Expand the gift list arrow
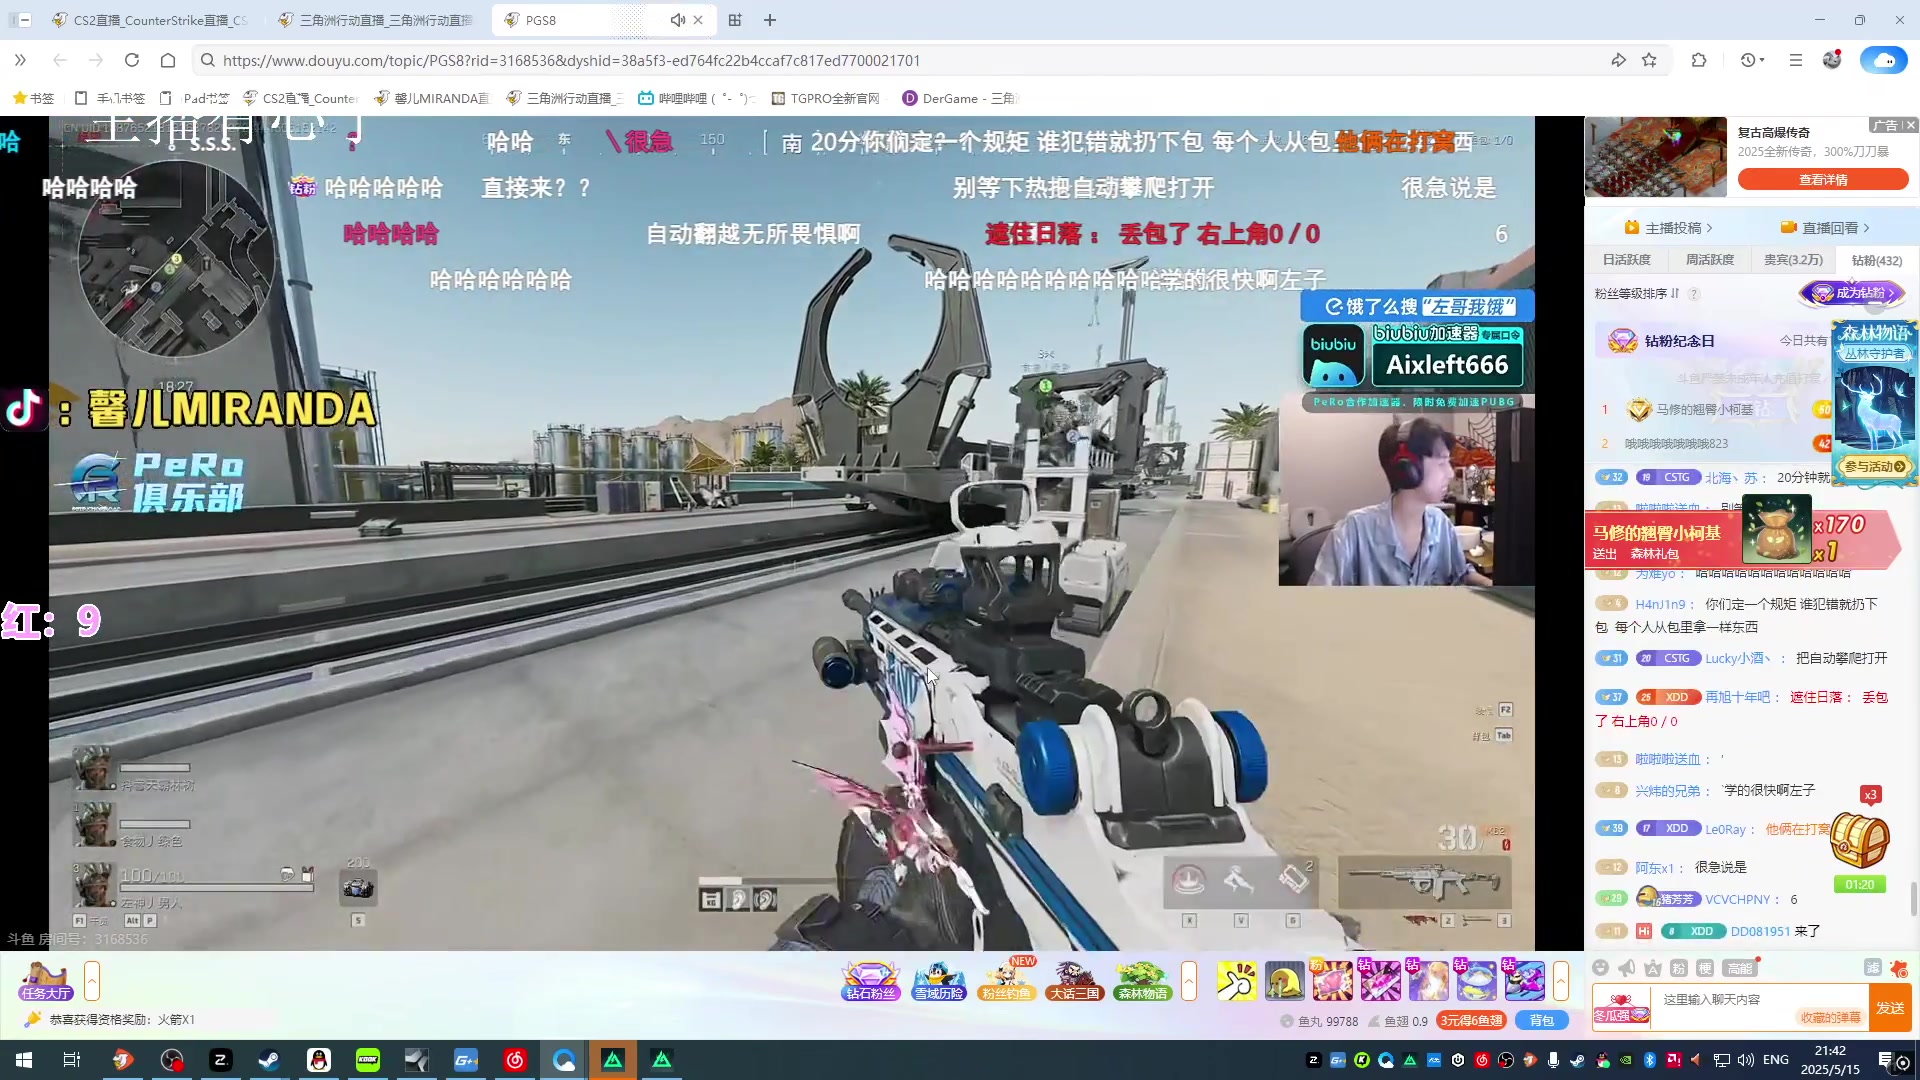The height and width of the screenshot is (1080, 1920). tap(1561, 981)
